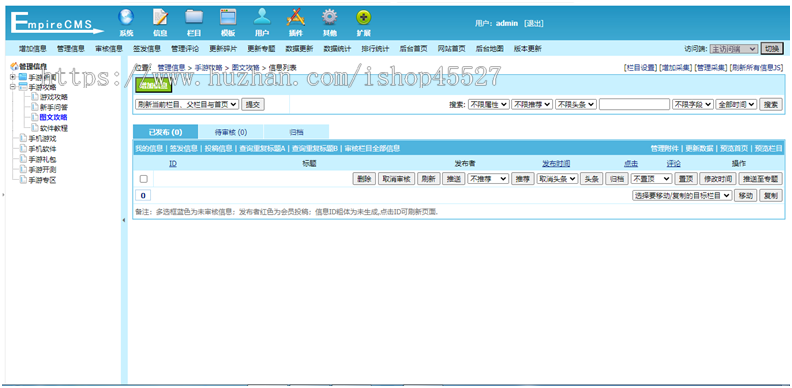Open the 不置顶 dropdown
792x388 pixels.
(x=652, y=179)
